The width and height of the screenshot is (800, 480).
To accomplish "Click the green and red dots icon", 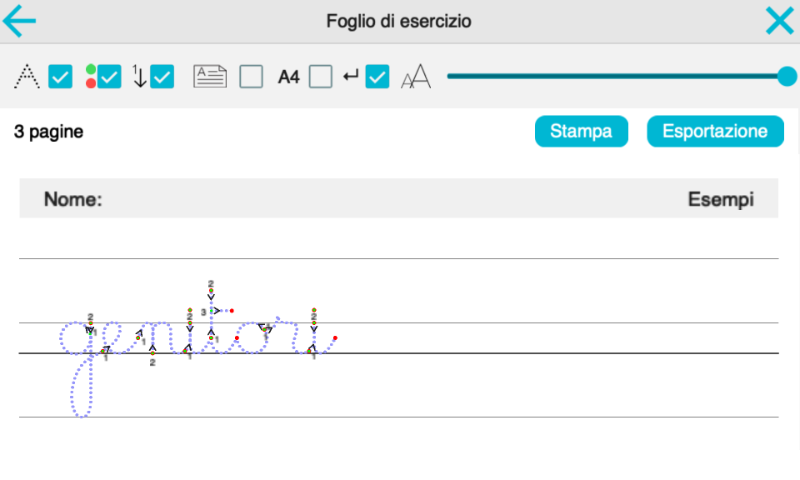I will pos(91,77).
